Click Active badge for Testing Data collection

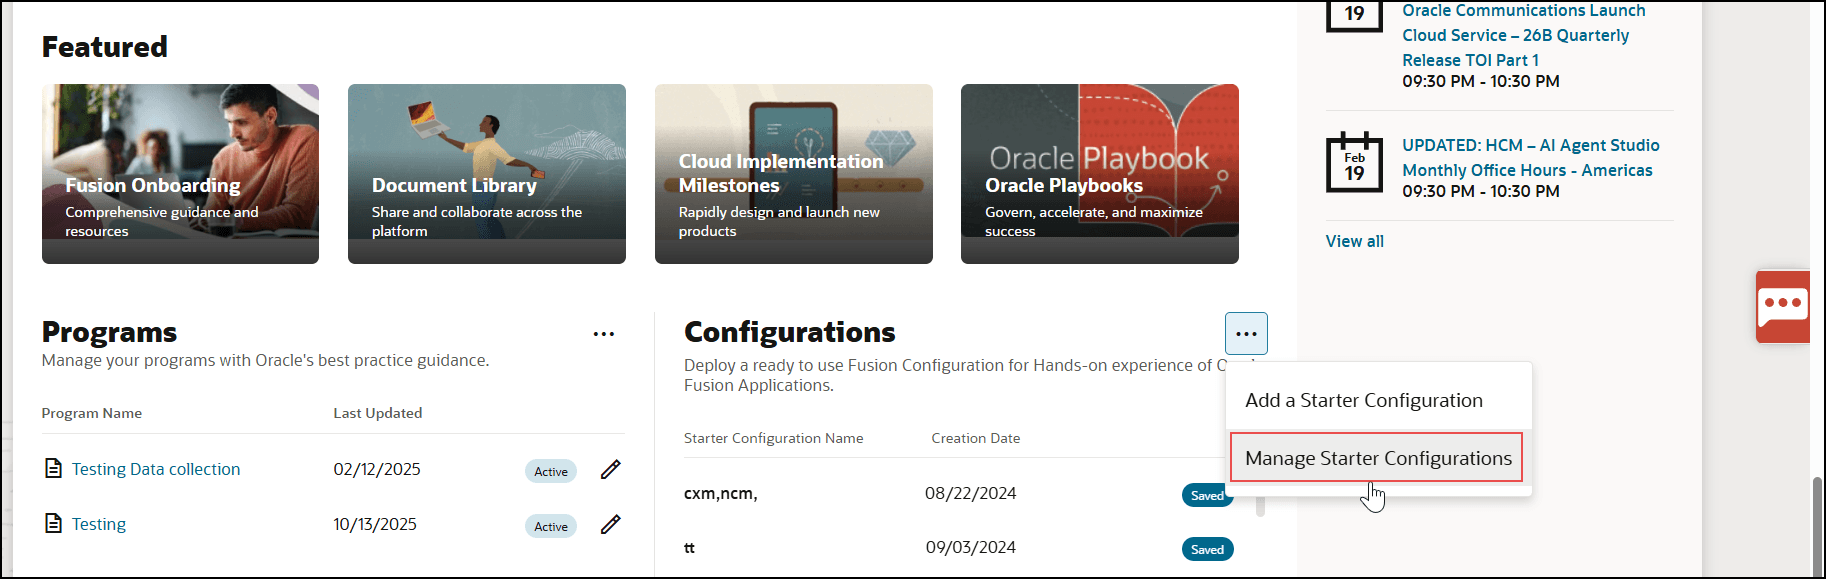[551, 471]
